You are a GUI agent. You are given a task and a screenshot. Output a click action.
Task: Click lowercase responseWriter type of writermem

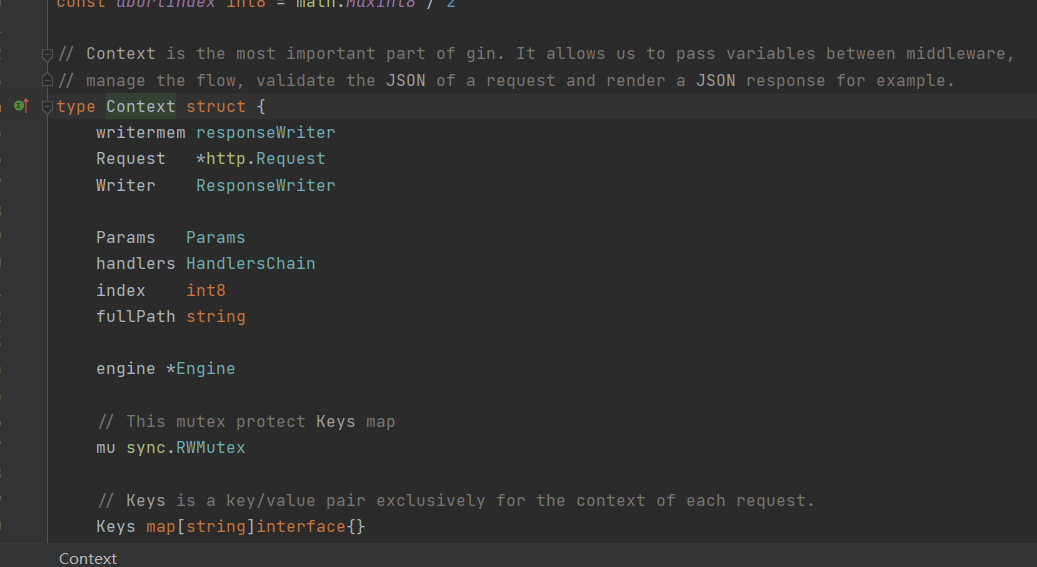pyautogui.click(x=266, y=133)
